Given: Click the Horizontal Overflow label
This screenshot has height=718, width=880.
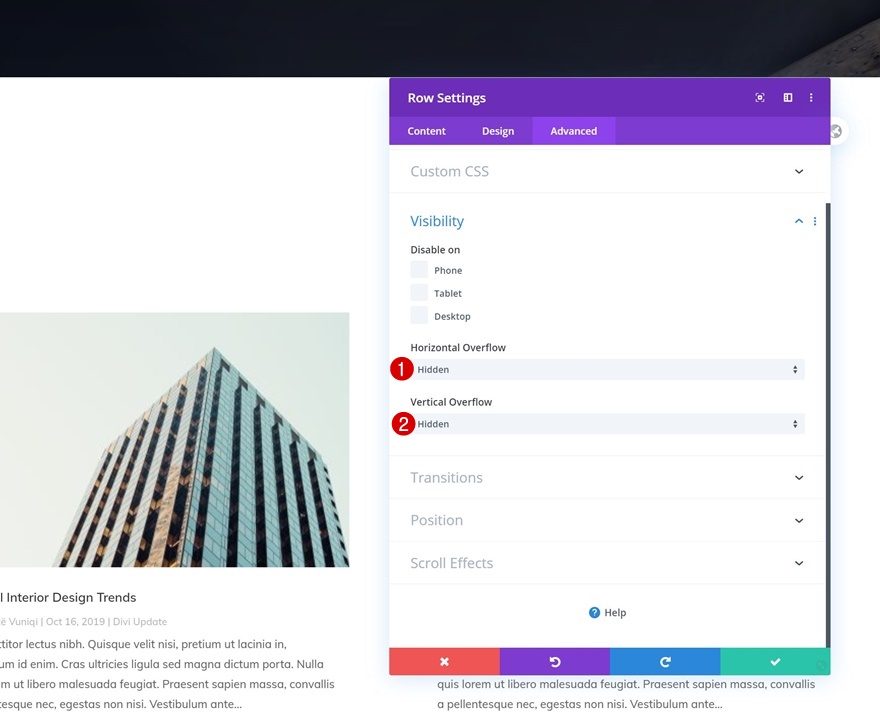Looking at the screenshot, I should tap(458, 347).
